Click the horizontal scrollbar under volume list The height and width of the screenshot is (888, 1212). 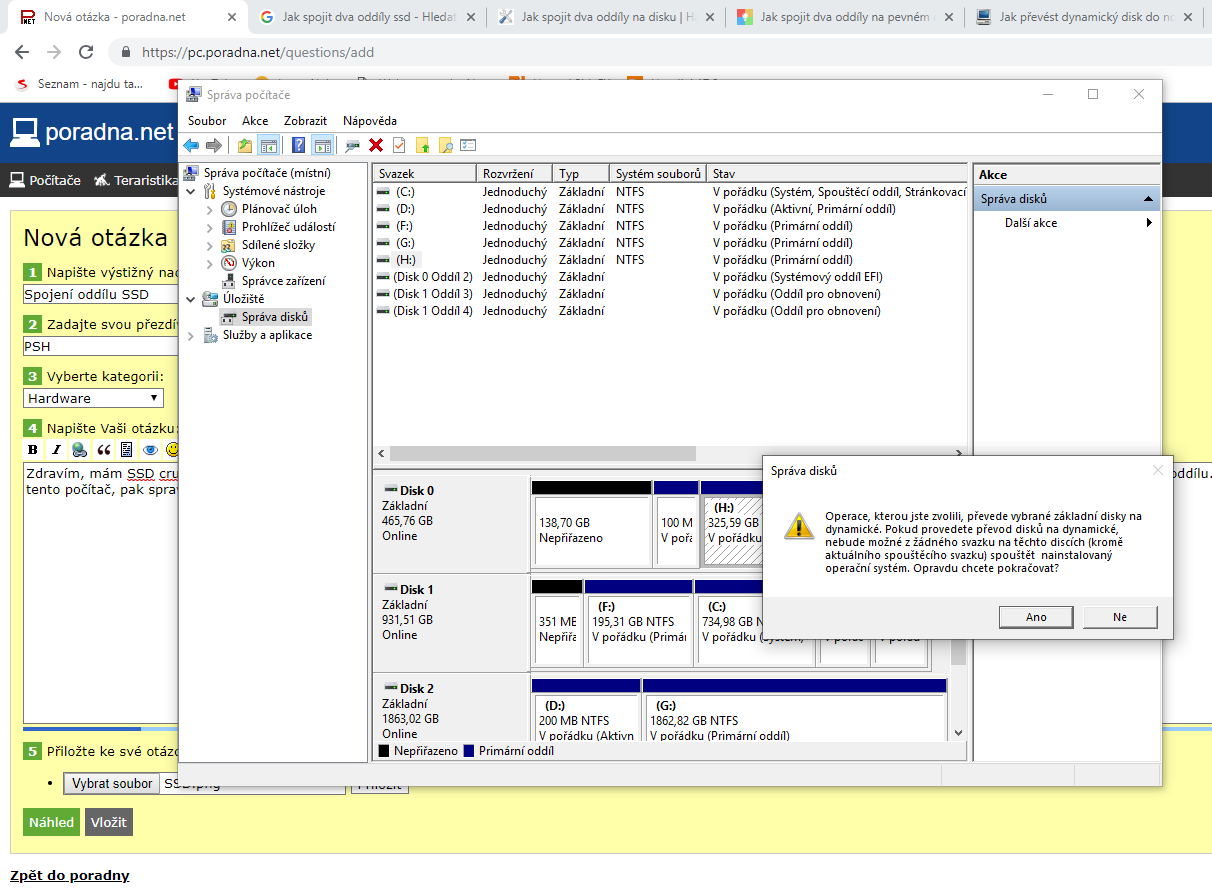[542, 453]
